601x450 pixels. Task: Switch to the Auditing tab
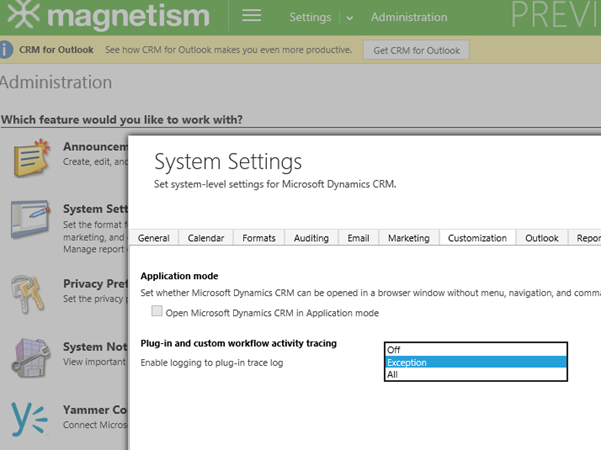click(x=310, y=238)
